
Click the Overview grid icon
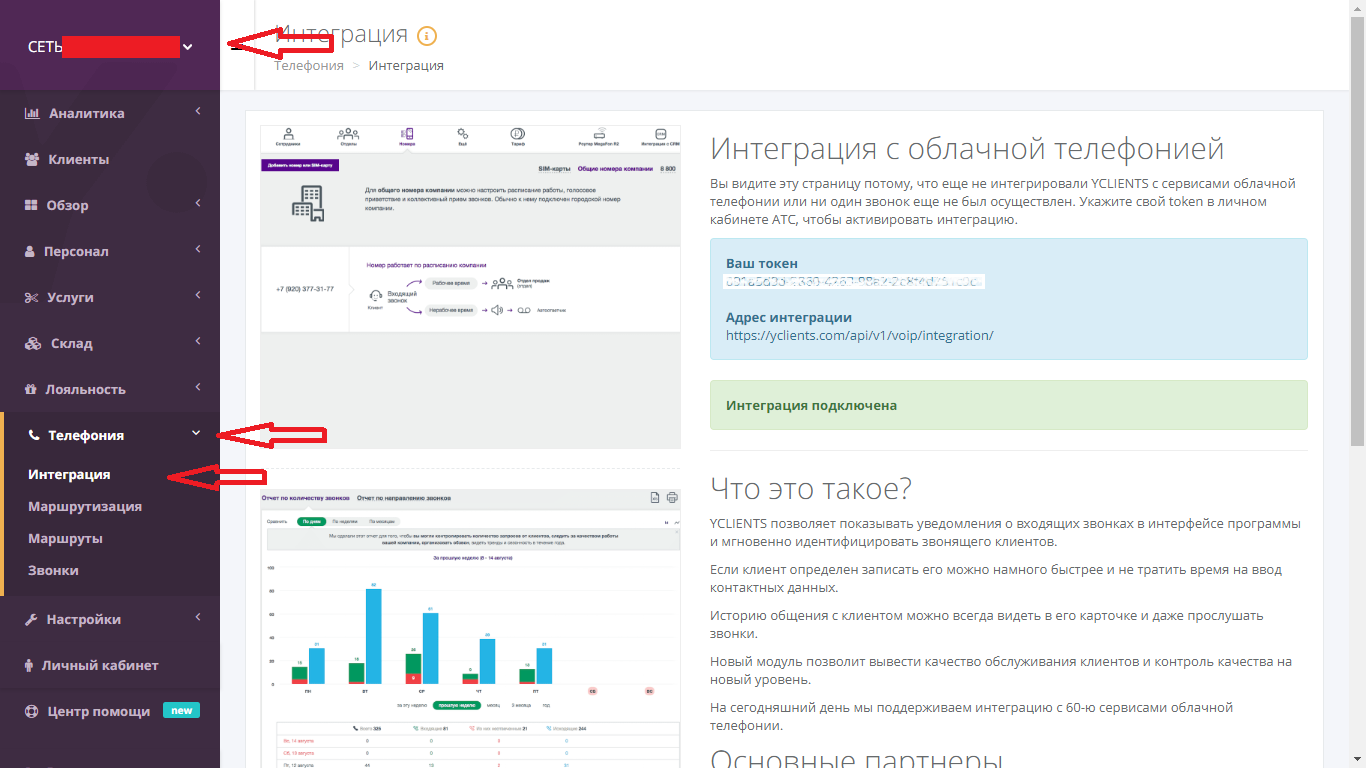(30, 205)
